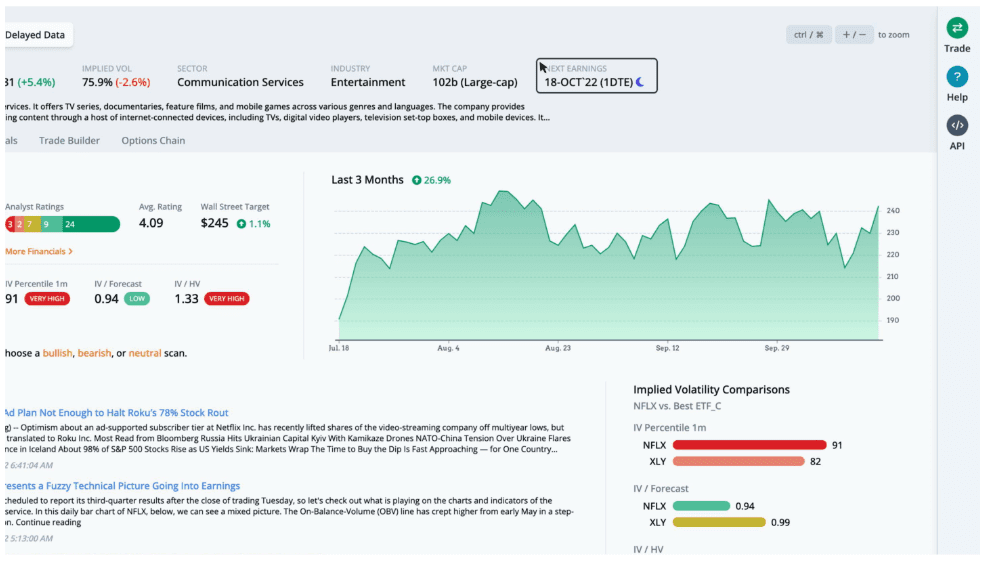Click the Next Earnings date box
Screen dimensions: 990x564
tap(597, 76)
